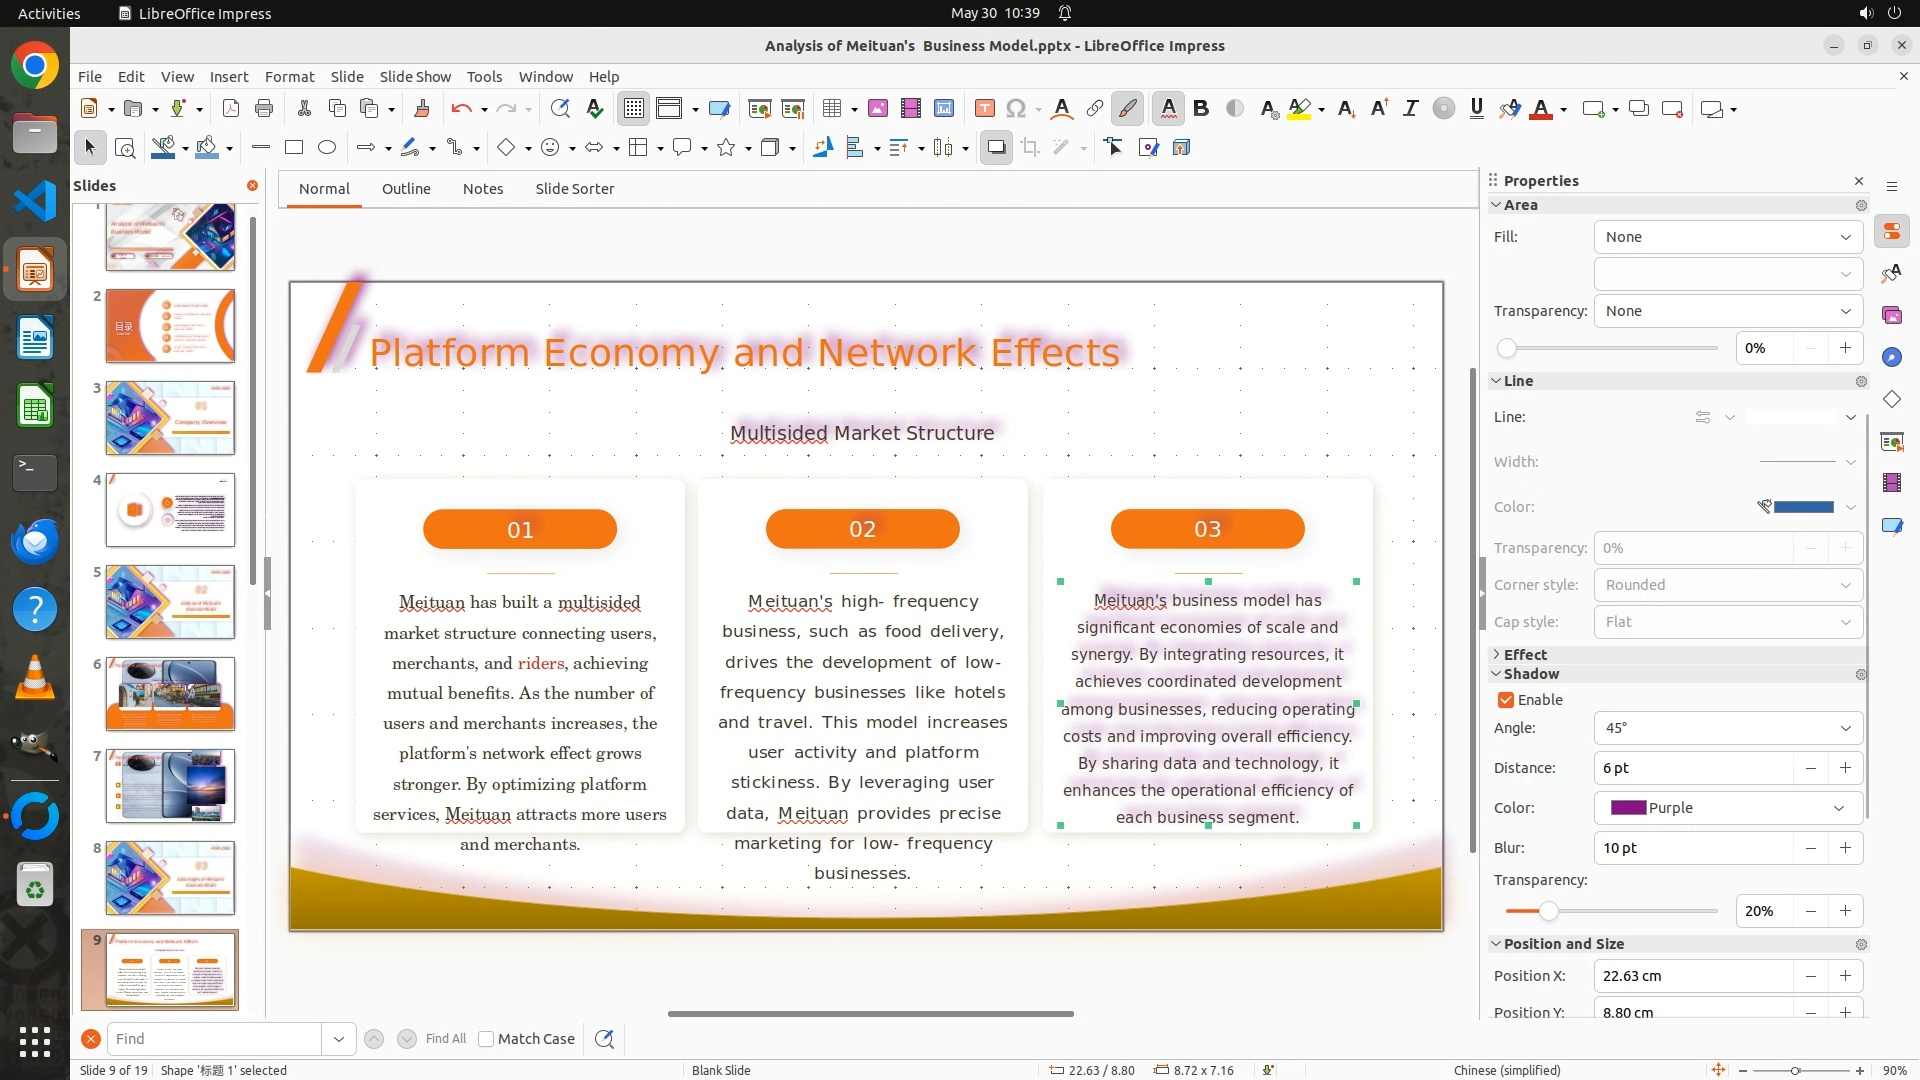This screenshot has width=1920, height=1080.
Task: Uncheck the shadow Enable checkbox
Action: pyautogui.click(x=1506, y=700)
